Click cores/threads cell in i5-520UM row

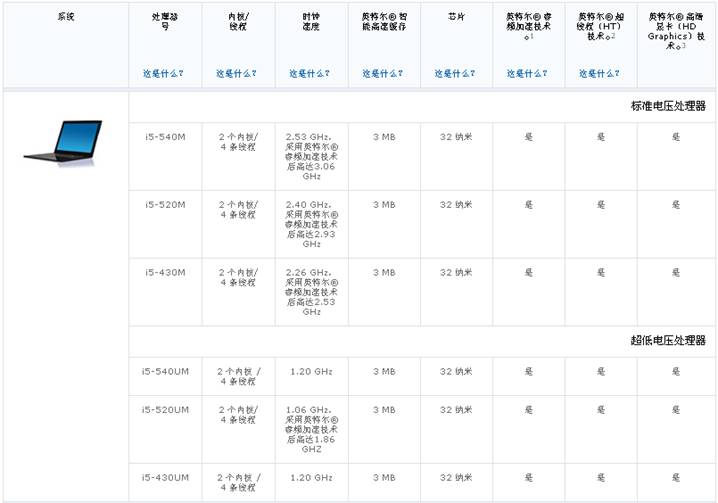(x=238, y=415)
